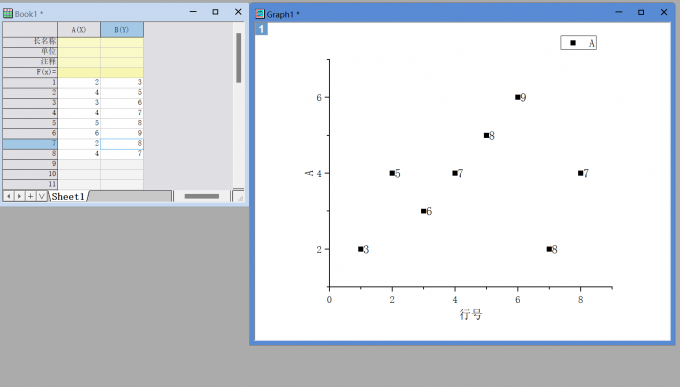Add a new sheet with plus button
Screen dimensions: 680x387
30,197
